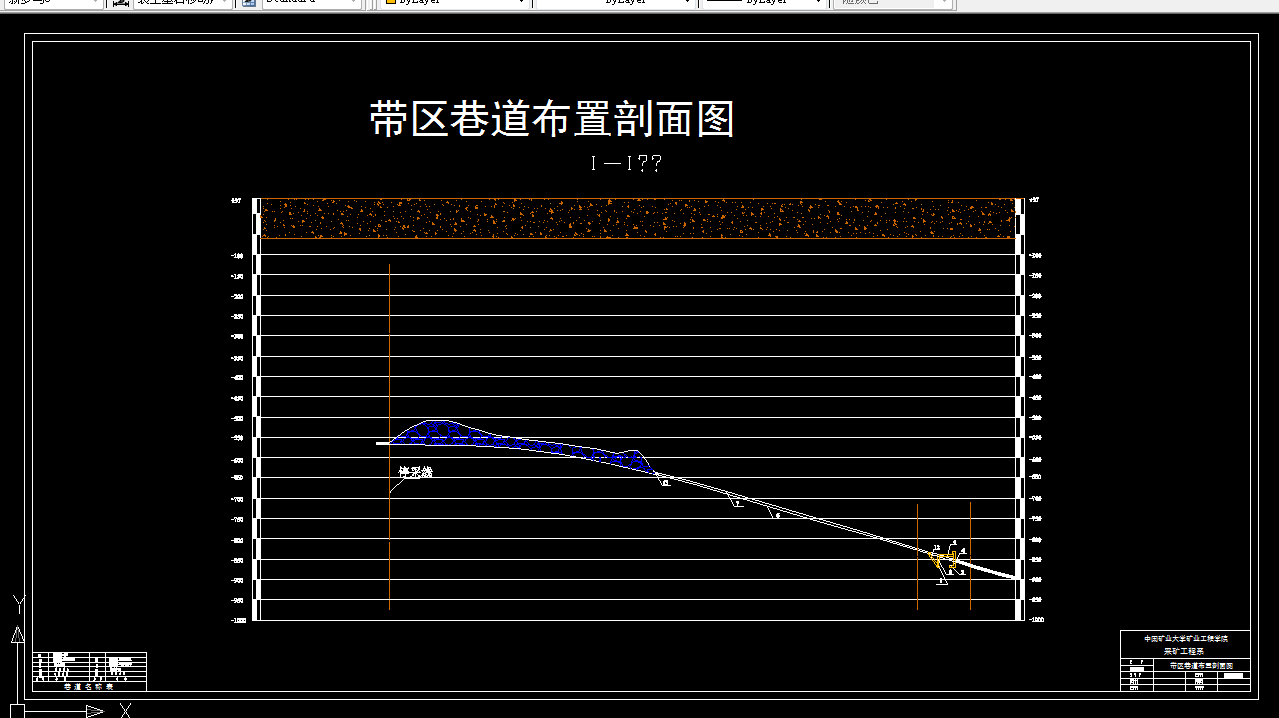This screenshot has height=718, width=1279.
Task: Click the I—I?? section subtitle text
Action: [626, 164]
